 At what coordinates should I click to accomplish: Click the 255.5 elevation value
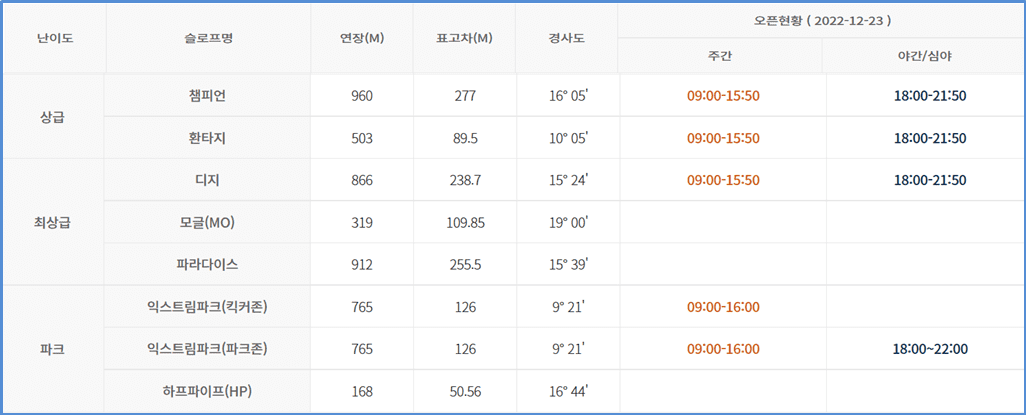click(464, 265)
